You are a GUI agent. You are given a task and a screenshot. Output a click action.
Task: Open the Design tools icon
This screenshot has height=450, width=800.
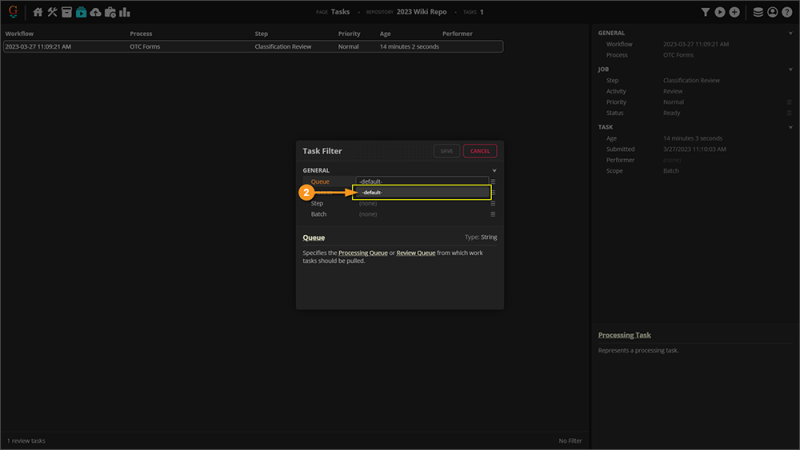point(52,12)
